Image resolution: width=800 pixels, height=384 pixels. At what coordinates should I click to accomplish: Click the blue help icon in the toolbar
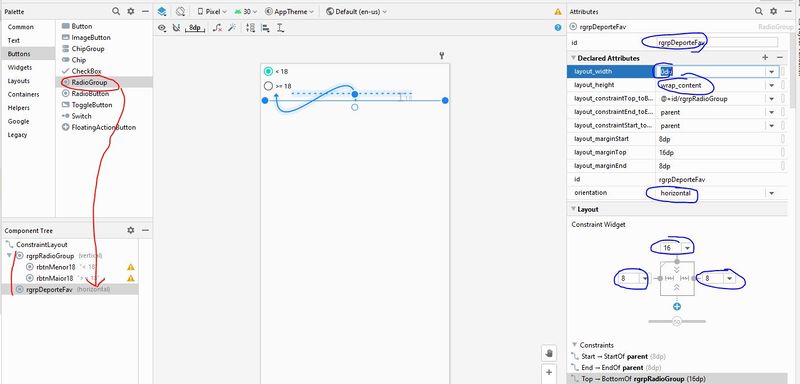[x=558, y=28]
